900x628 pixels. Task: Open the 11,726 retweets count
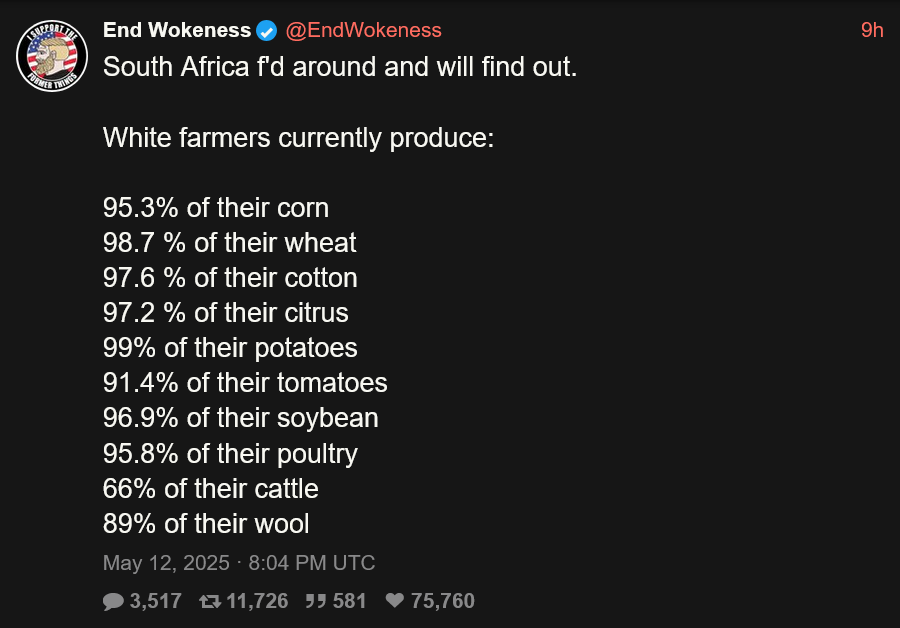(257, 601)
